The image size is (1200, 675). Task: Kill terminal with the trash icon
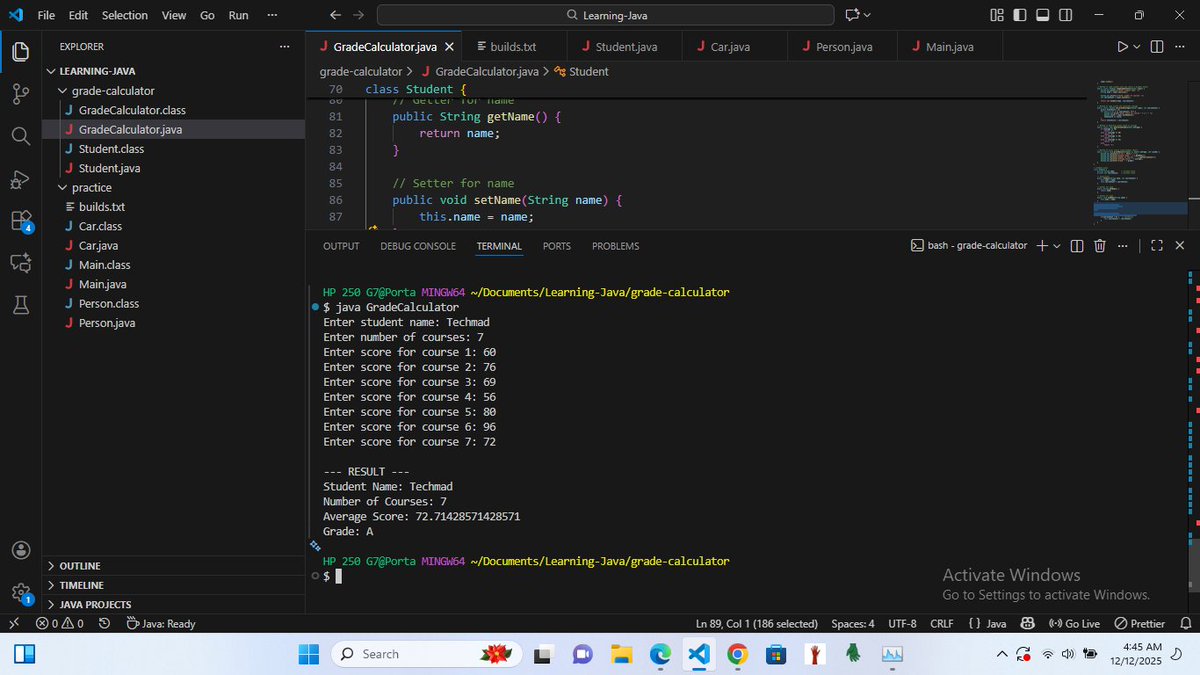(x=1099, y=246)
